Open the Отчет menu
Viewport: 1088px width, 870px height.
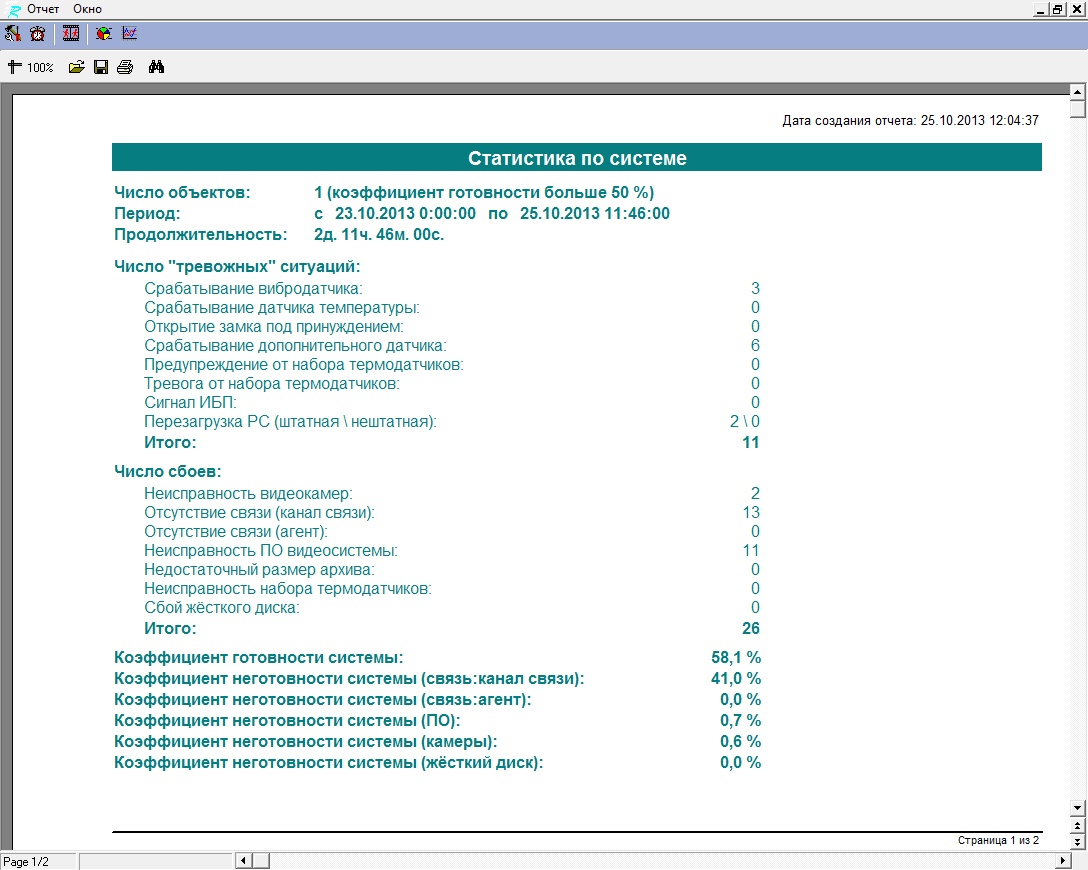43,9
